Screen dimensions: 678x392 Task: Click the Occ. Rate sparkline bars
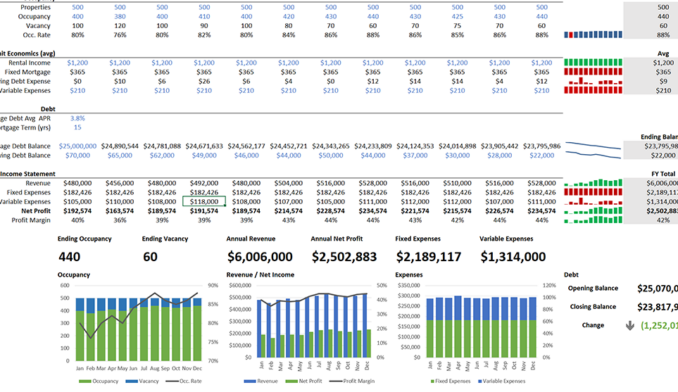[x=593, y=35]
